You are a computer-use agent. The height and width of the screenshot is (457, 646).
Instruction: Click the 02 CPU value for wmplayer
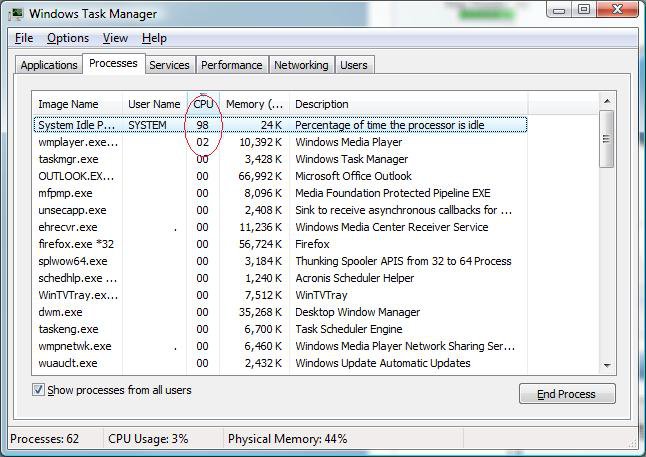[x=202, y=142]
